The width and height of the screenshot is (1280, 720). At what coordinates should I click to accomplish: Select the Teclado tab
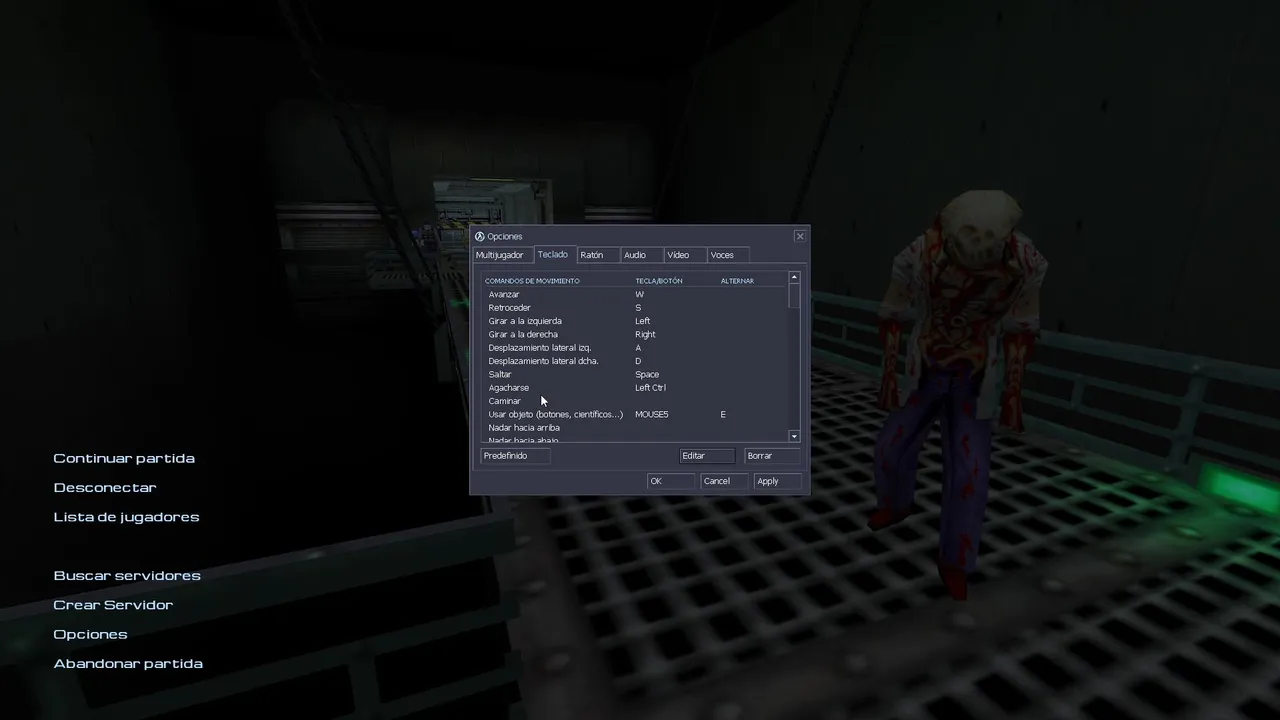(553, 254)
